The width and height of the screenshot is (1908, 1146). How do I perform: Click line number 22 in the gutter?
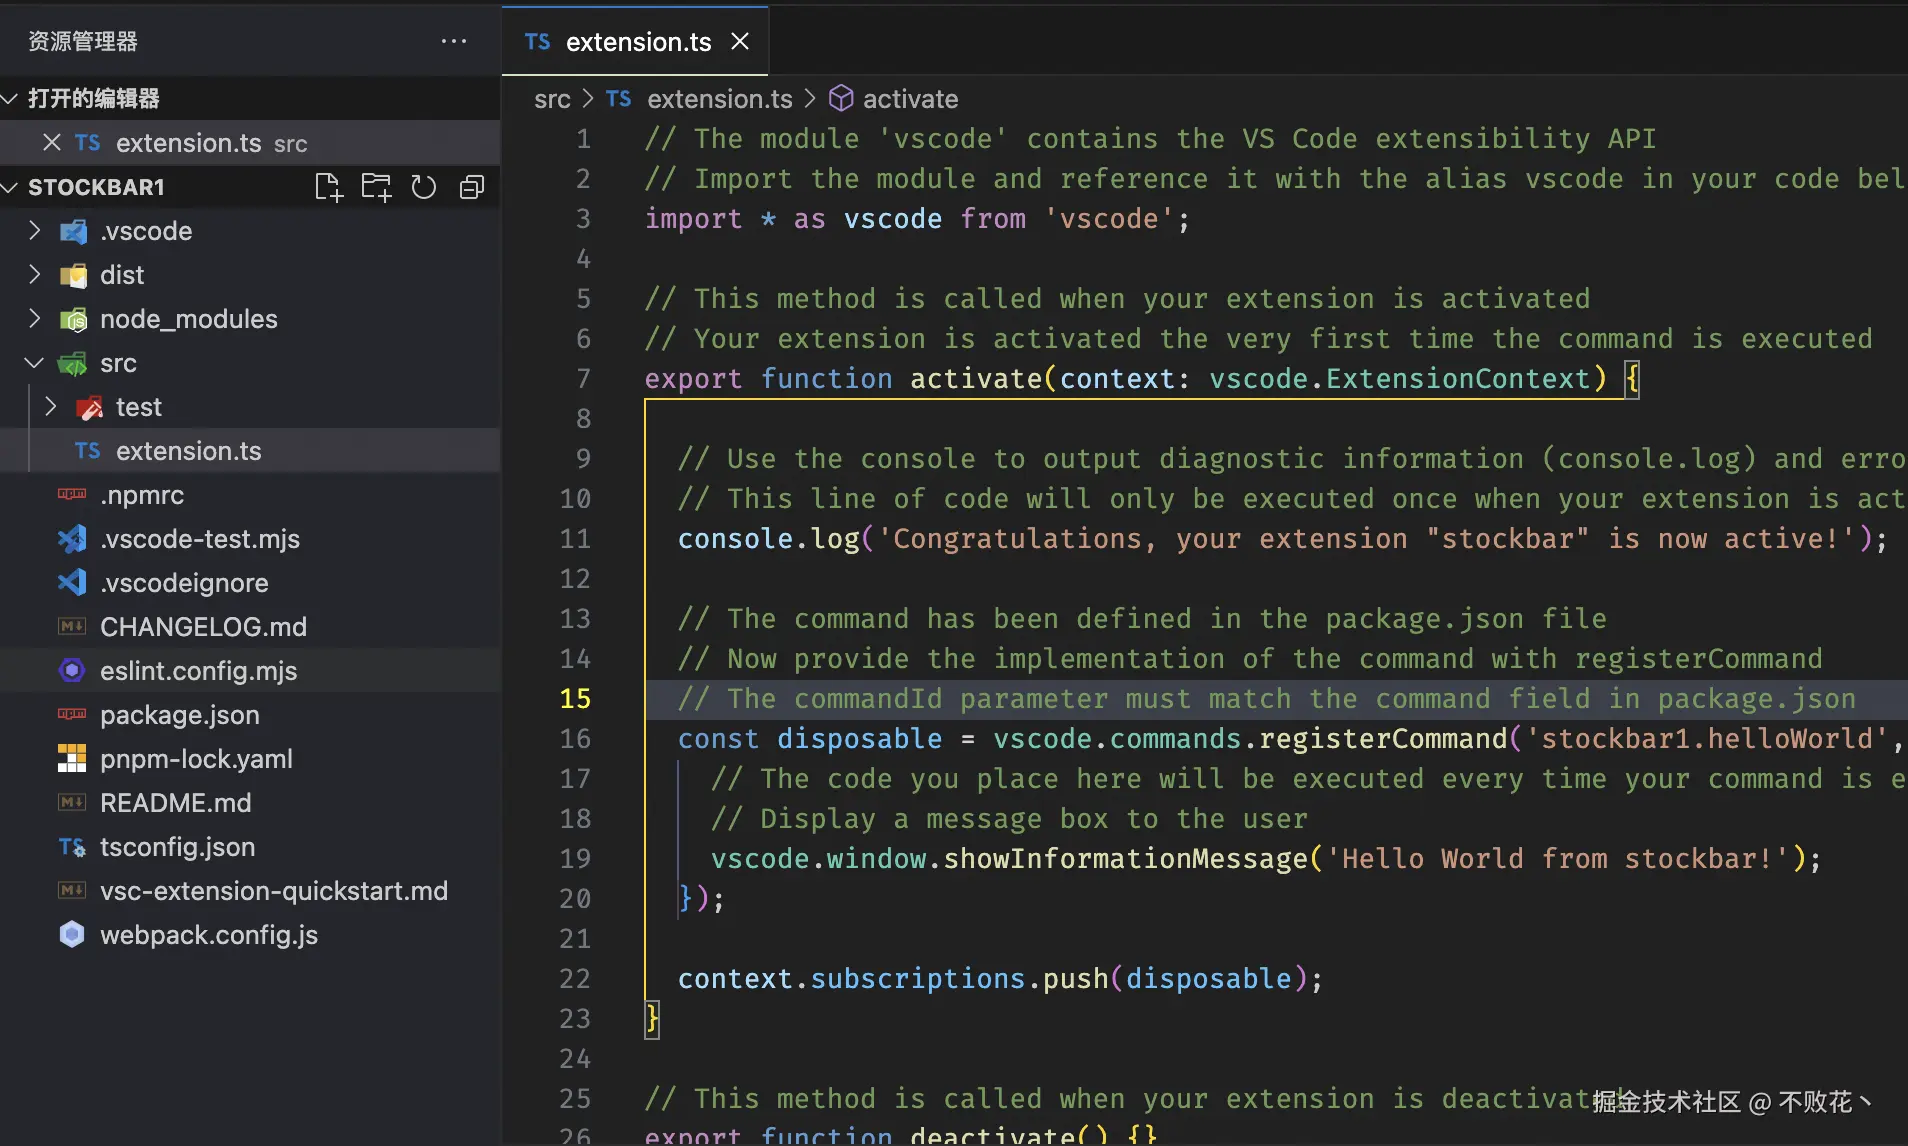[575, 979]
